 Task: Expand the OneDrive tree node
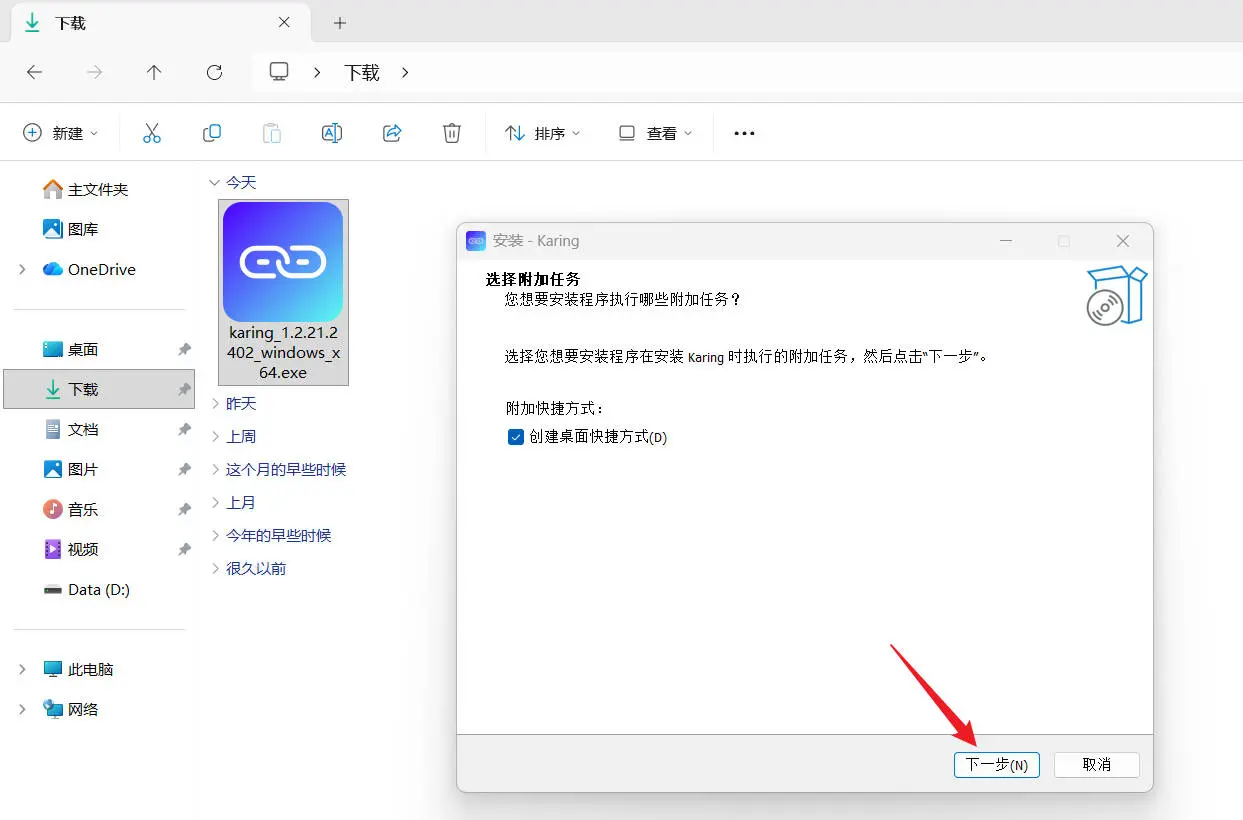(x=22, y=269)
